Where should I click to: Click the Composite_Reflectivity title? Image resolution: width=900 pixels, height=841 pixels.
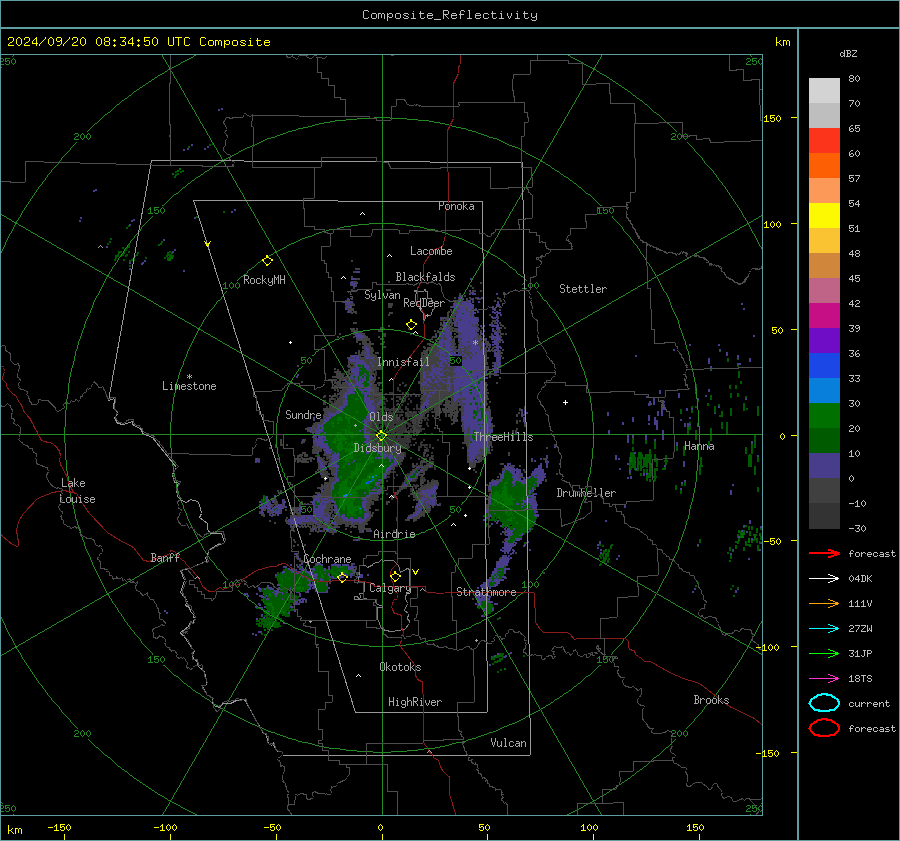tap(450, 15)
